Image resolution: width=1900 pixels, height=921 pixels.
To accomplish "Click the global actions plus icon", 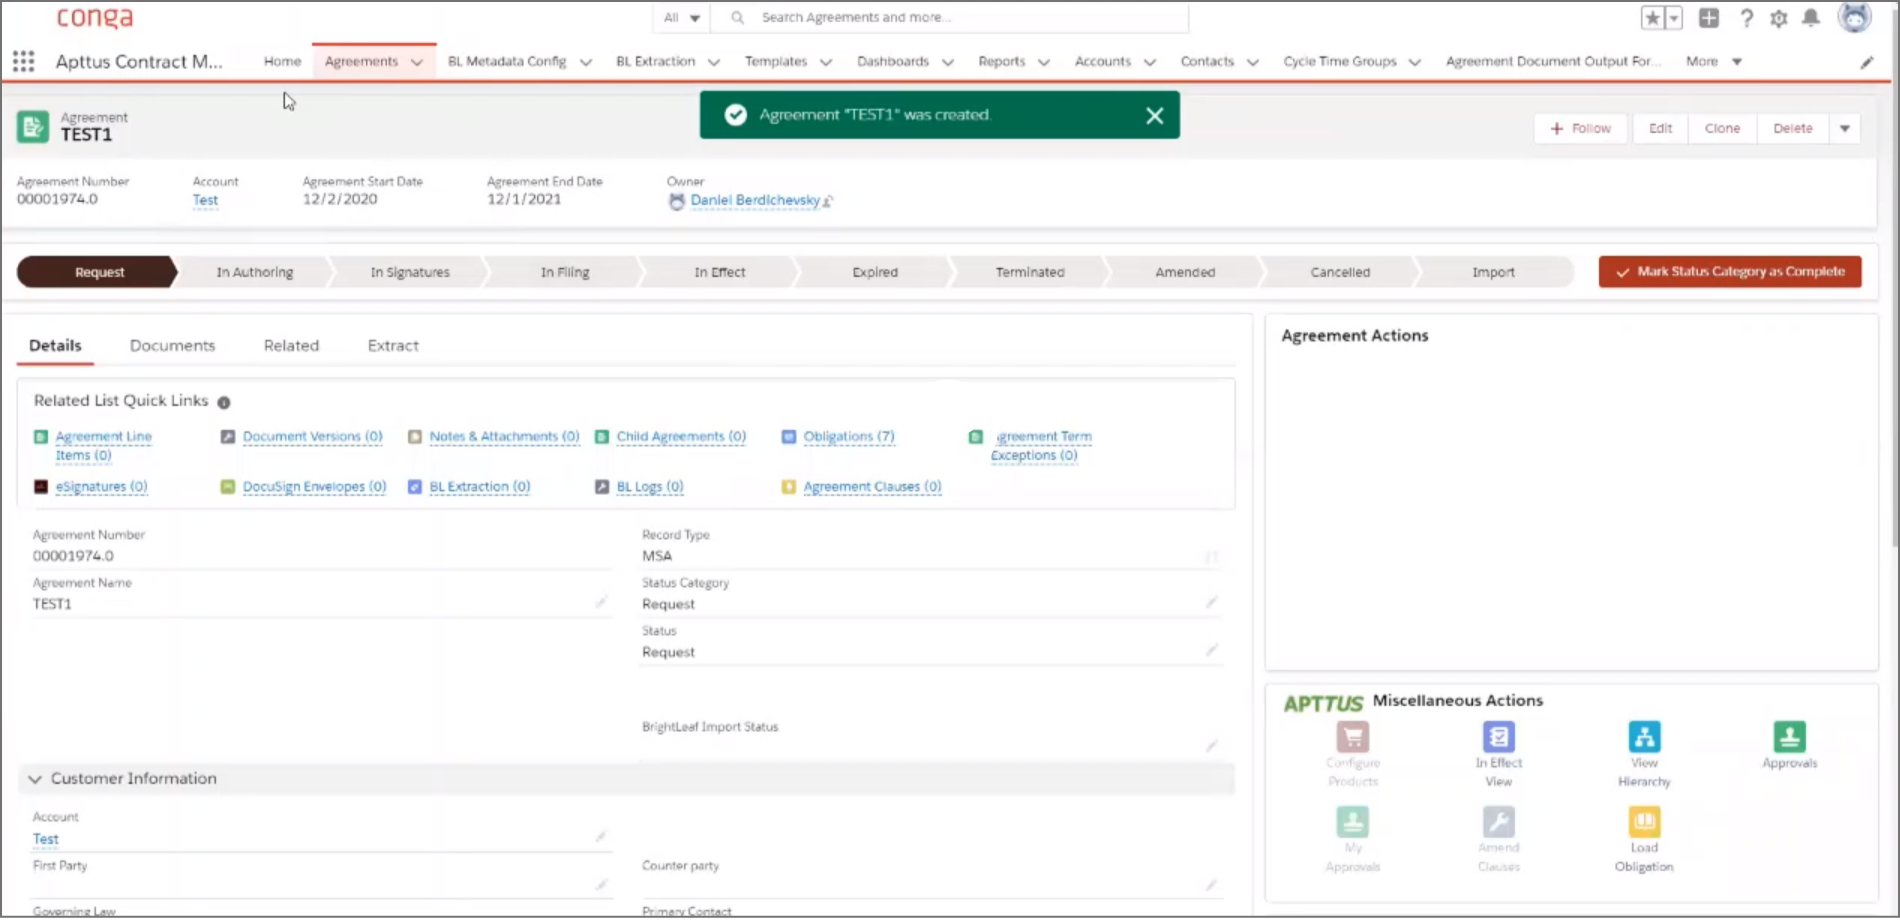I will point(1709,18).
